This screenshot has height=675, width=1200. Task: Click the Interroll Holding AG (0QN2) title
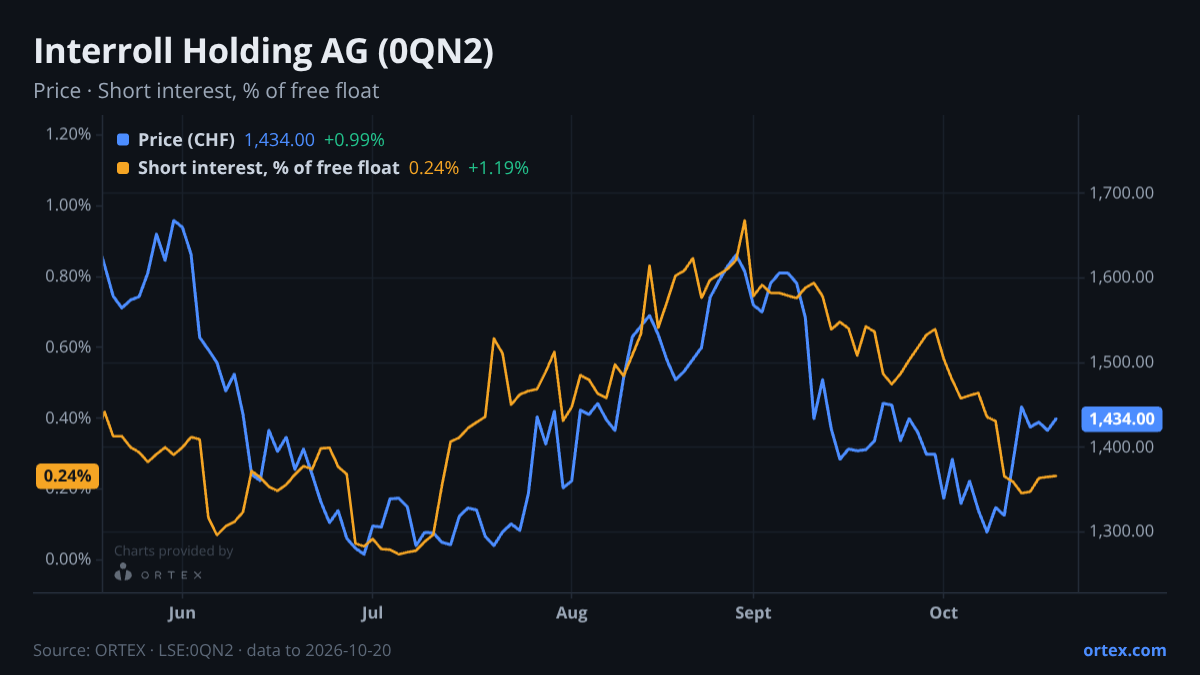pyautogui.click(x=264, y=53)
